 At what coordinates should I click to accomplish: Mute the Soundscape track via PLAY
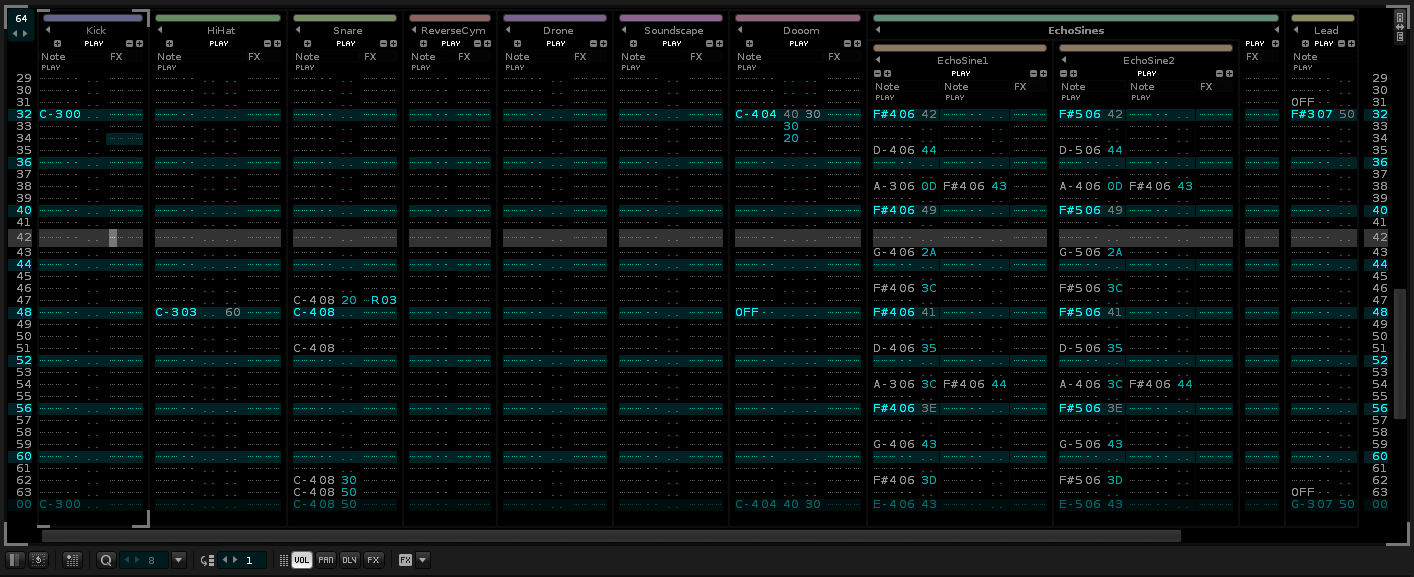pos(672,44)
